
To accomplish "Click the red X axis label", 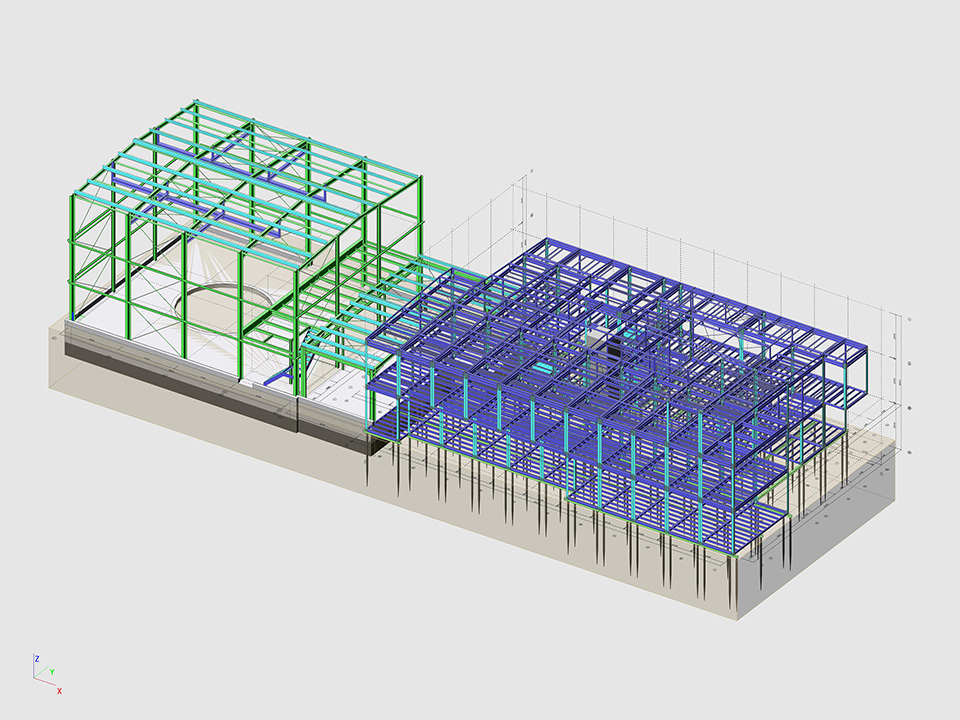I will tap(59, 690).
